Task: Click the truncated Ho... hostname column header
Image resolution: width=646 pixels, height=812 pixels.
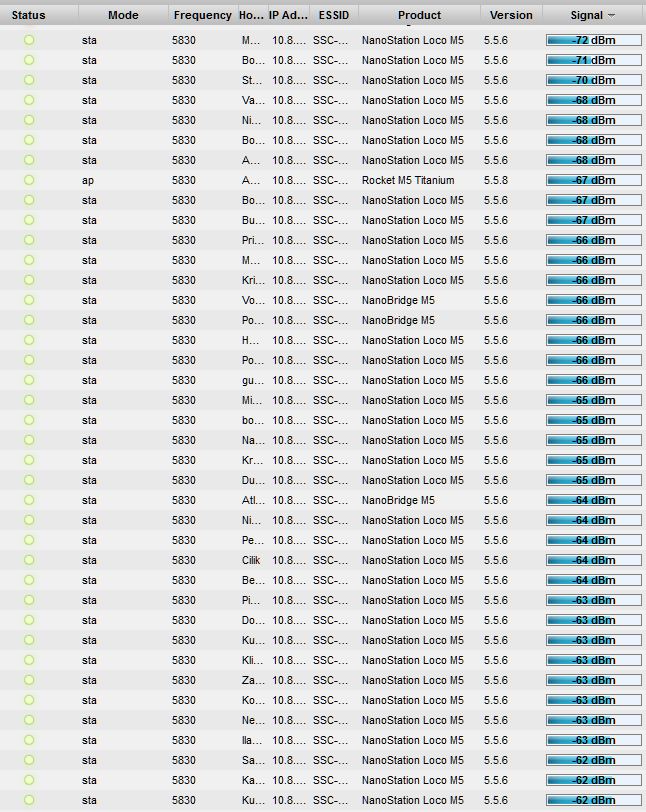Action: [251, 16]
